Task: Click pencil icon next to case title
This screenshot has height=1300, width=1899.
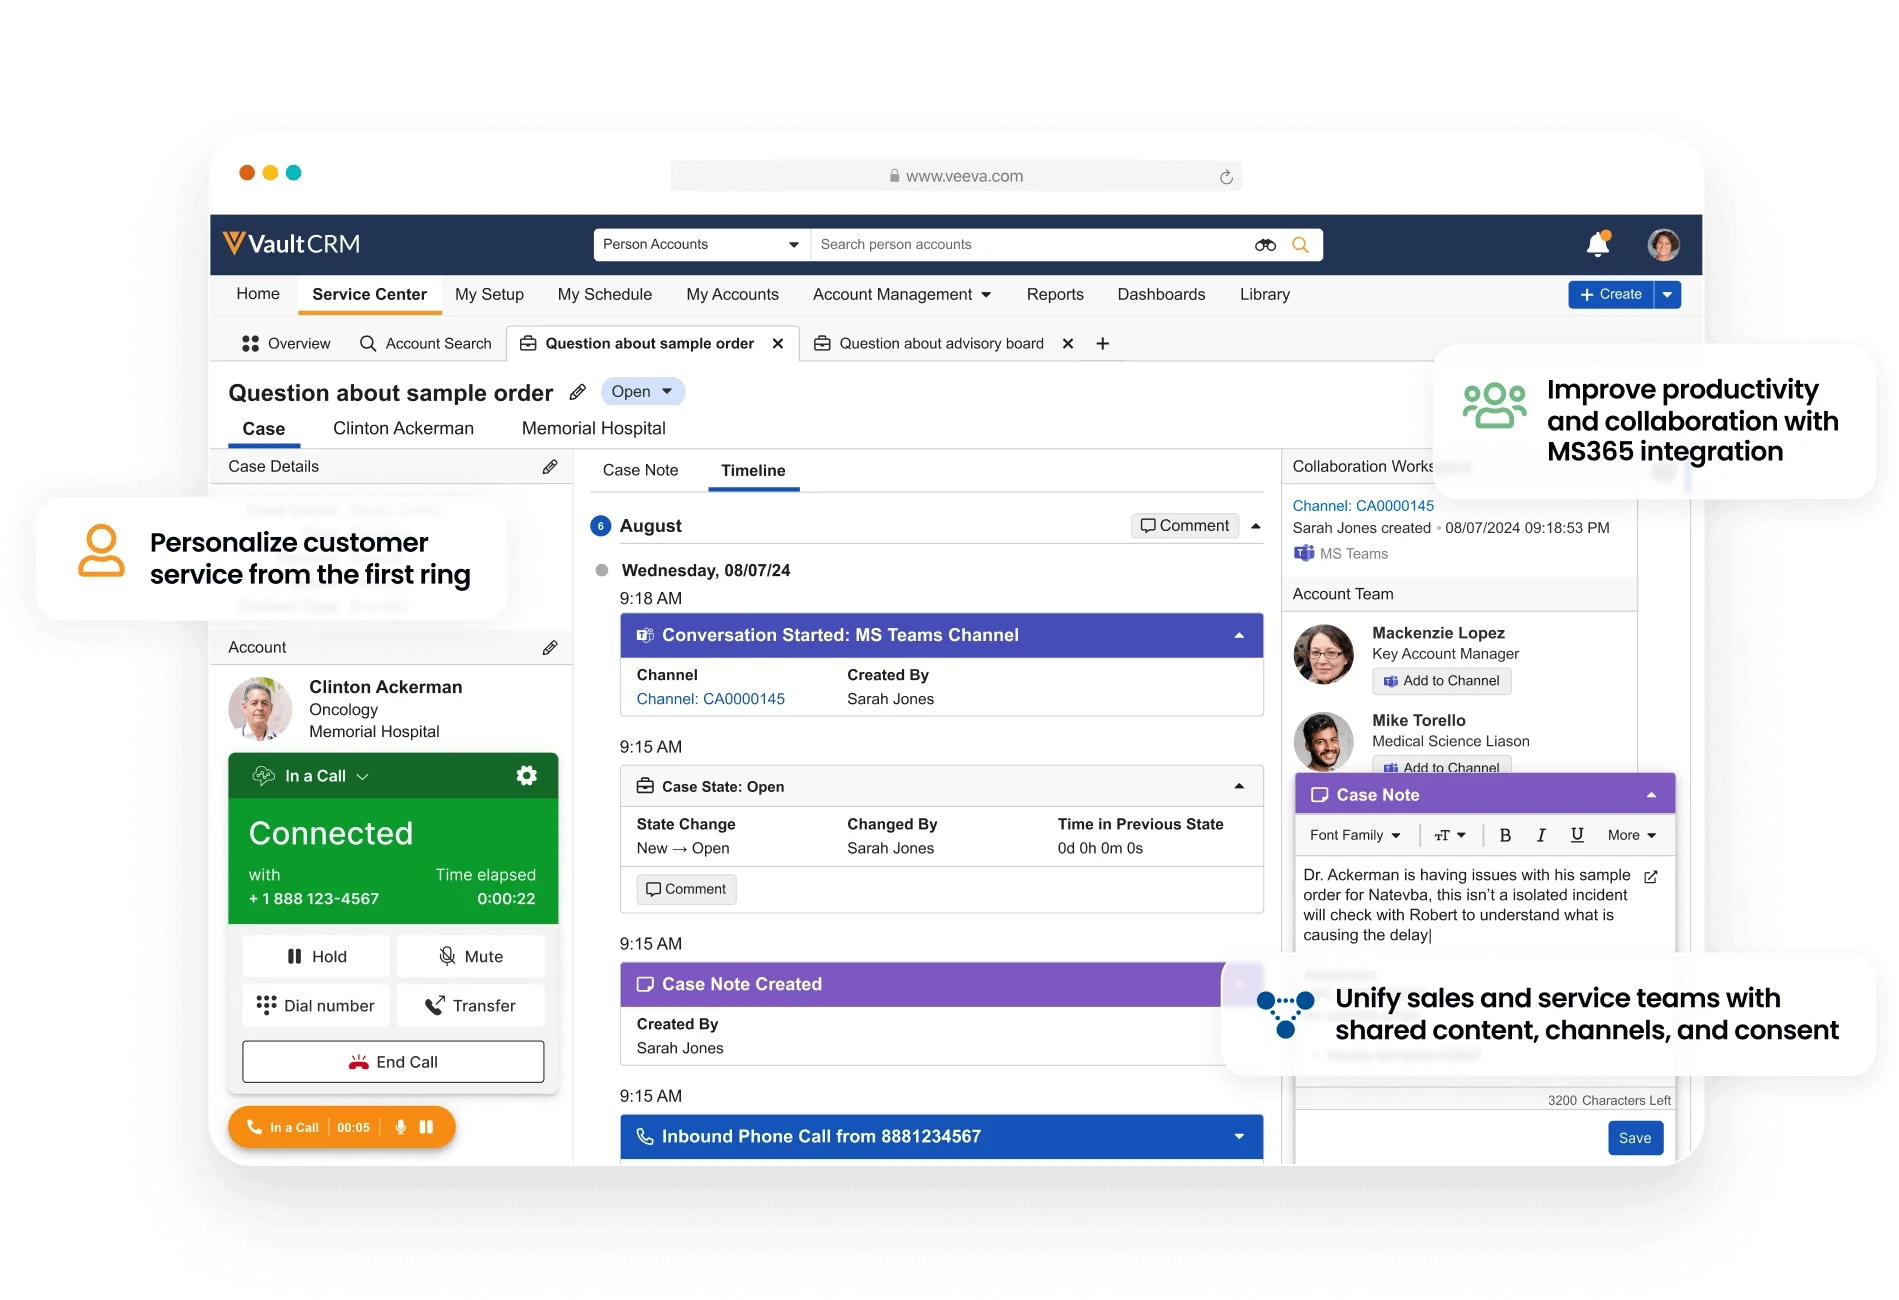Action: tap(578, 392)
